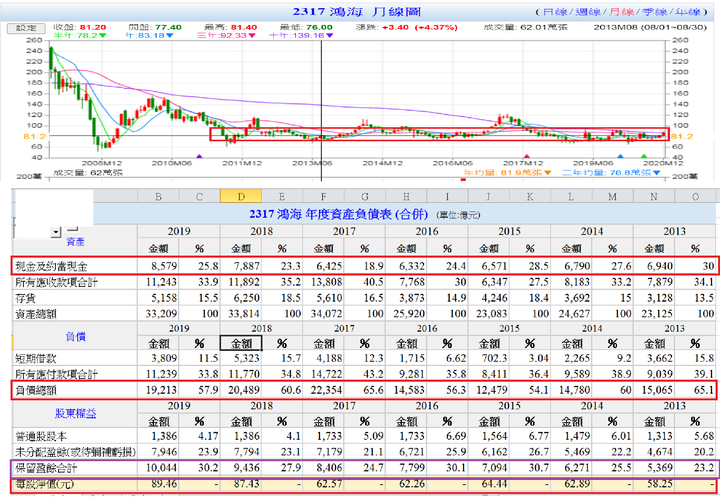
Task: Toggle the blue 年 83.18 average arrow
Action: (x=169, y=35)
